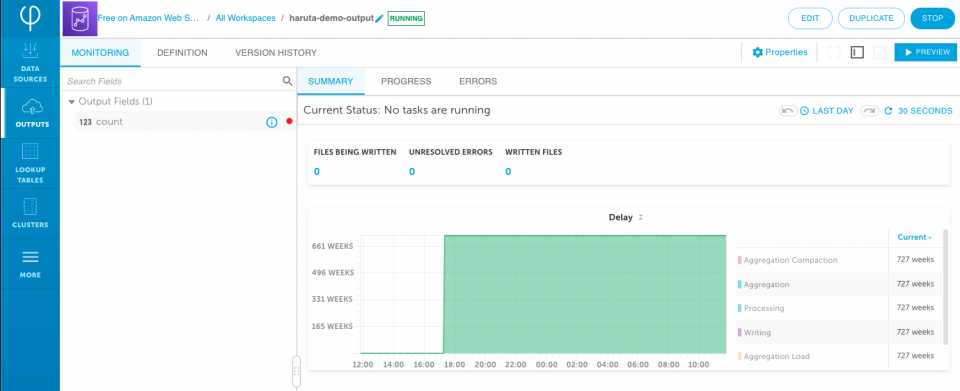Switch to the DEFINITION tab
Screen dimensions: 960x391
182,53
